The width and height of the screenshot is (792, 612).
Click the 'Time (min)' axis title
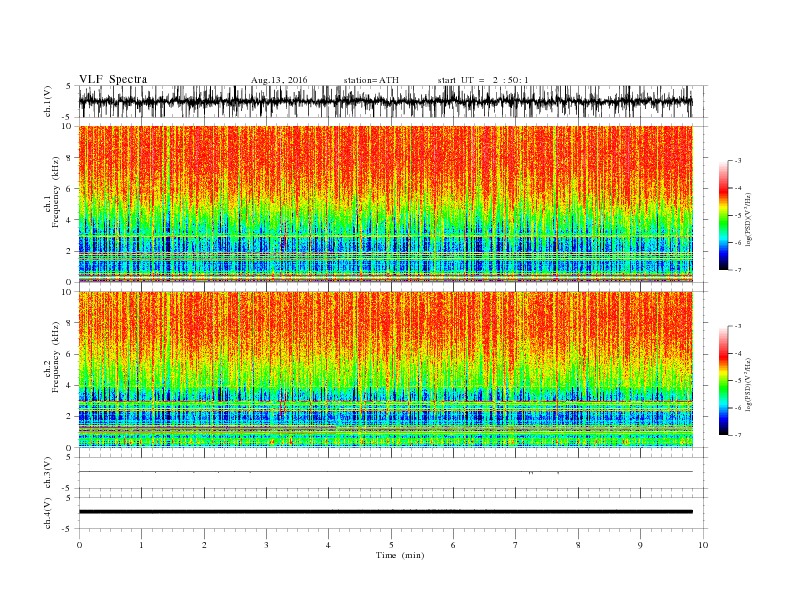[x=400, y=555]
